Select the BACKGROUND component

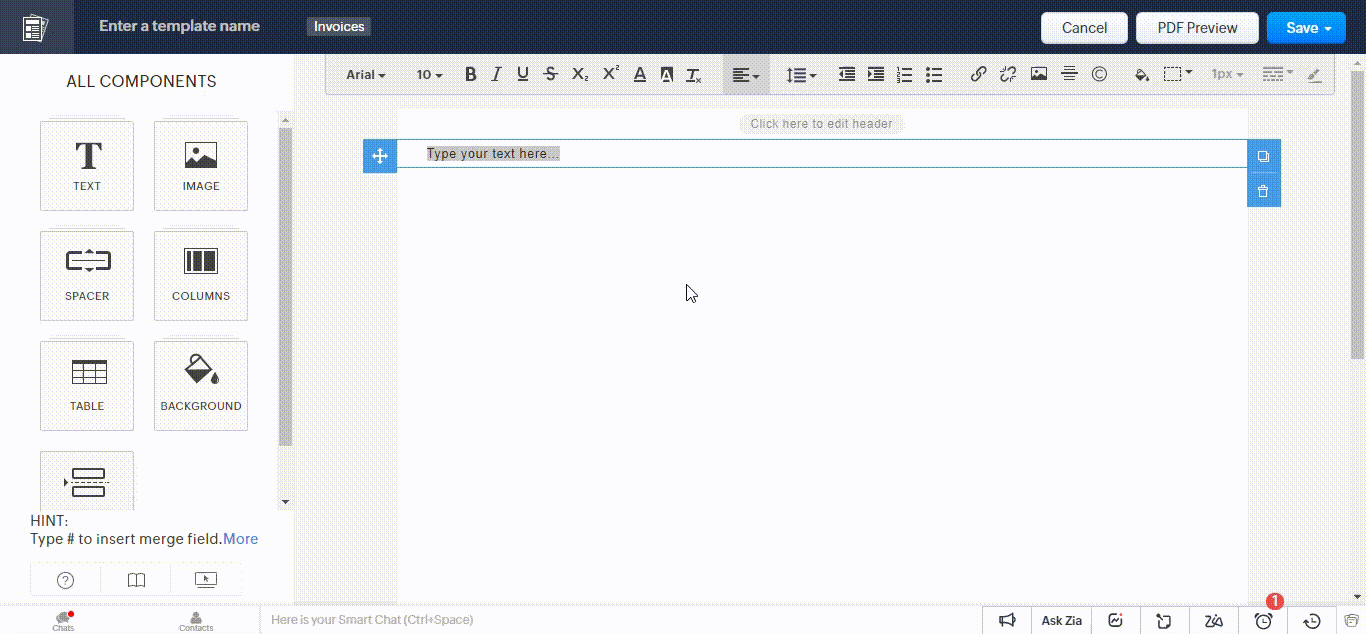click(200, 385)
